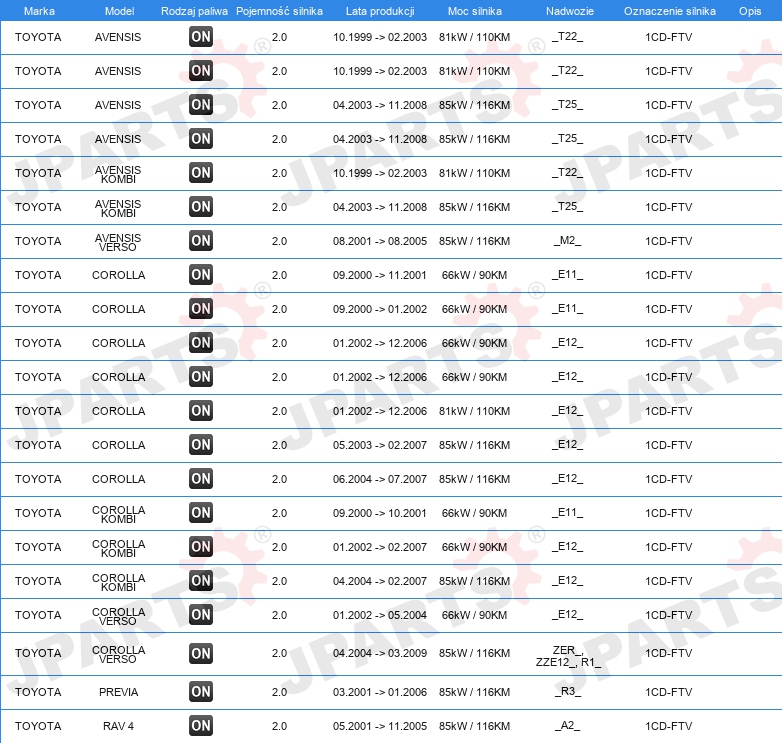The width and height of the screenshot is (782, 743).
Task: Select ON badge for Avensis Kombi _T25_ row
Action: pyautogui.click(x=201, y=207)
